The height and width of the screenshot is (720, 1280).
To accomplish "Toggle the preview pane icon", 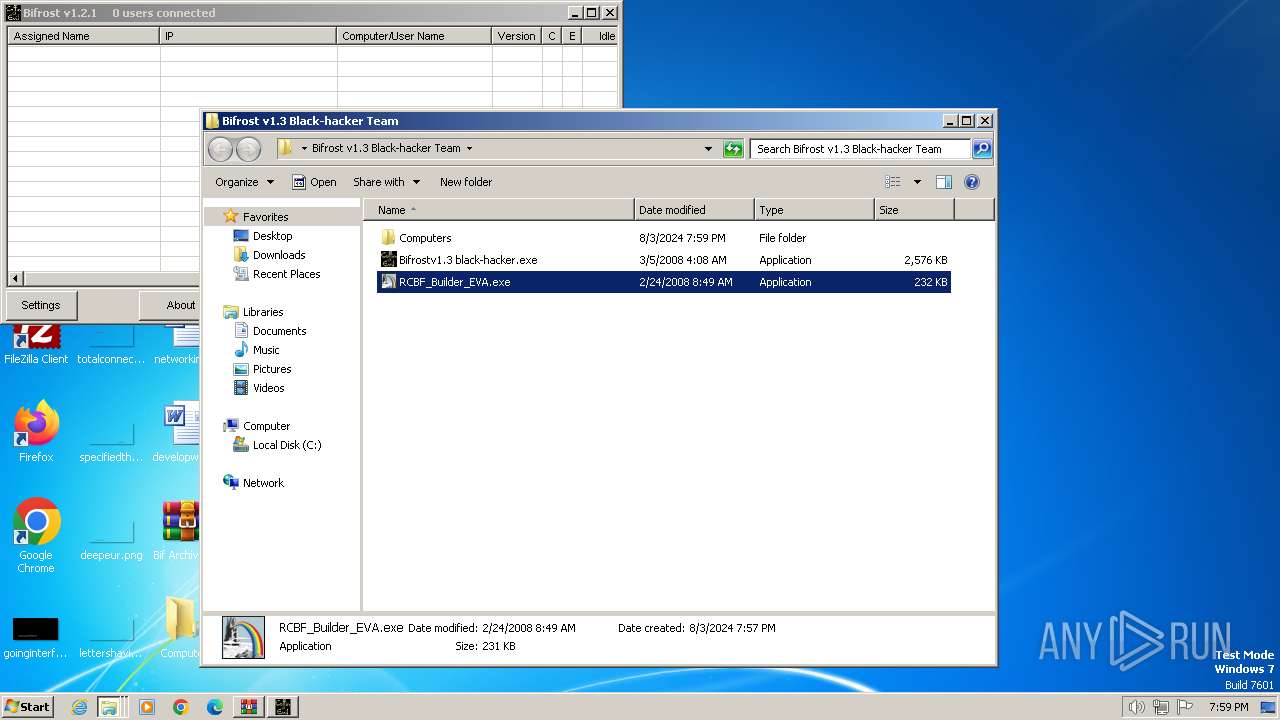I will (x=943, y=182).
